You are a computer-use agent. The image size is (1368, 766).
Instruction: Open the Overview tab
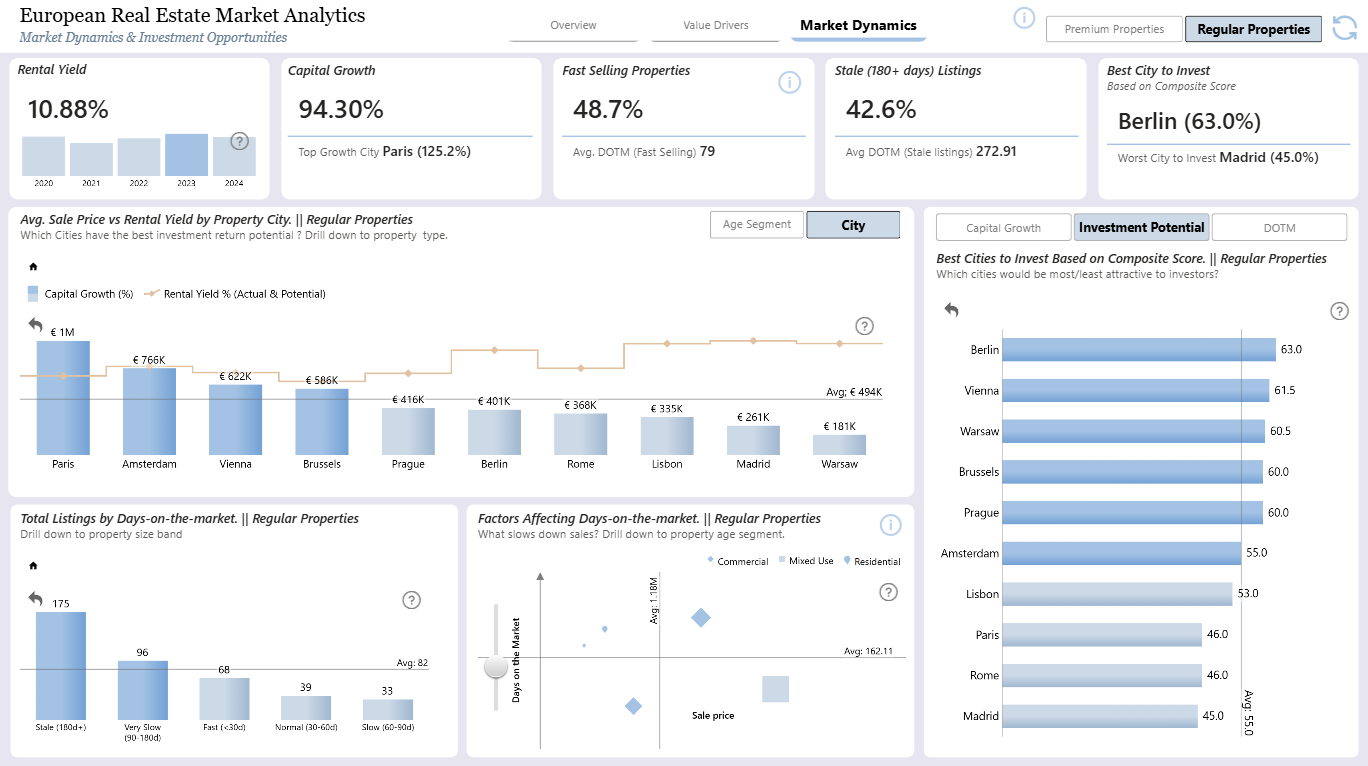tap(574, 26)
